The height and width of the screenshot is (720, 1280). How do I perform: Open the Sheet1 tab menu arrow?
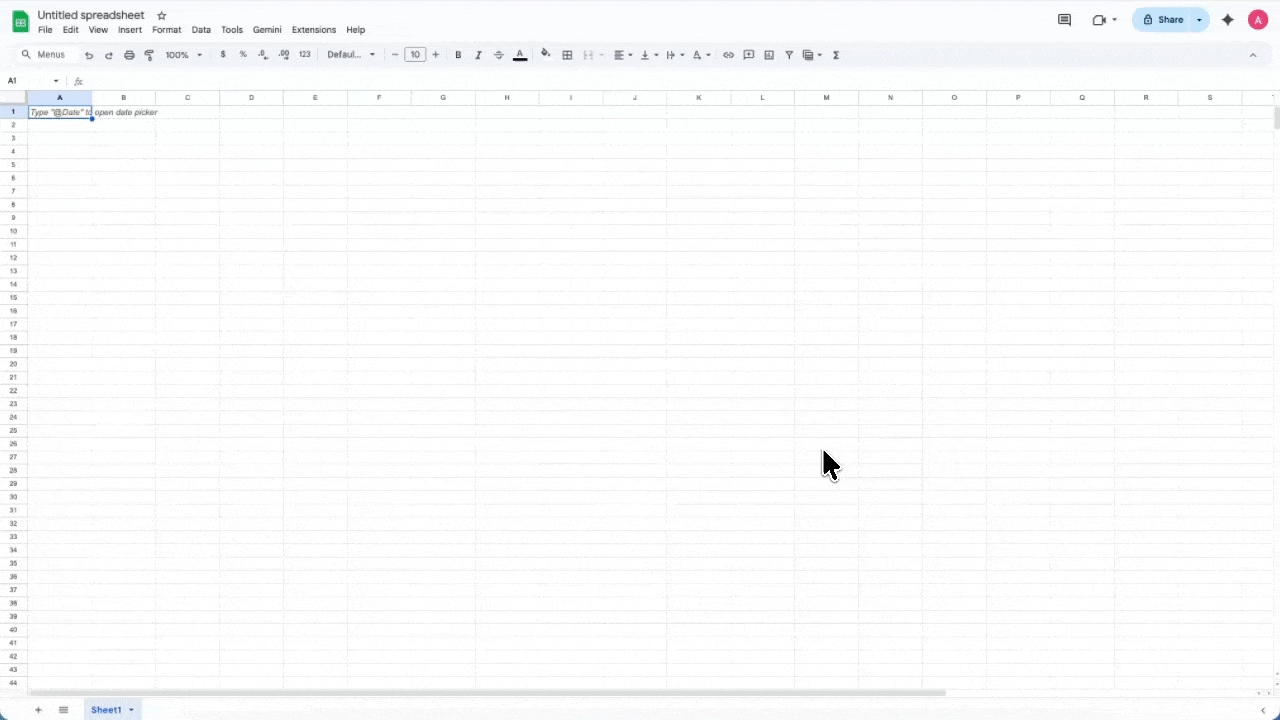(130, 709)
